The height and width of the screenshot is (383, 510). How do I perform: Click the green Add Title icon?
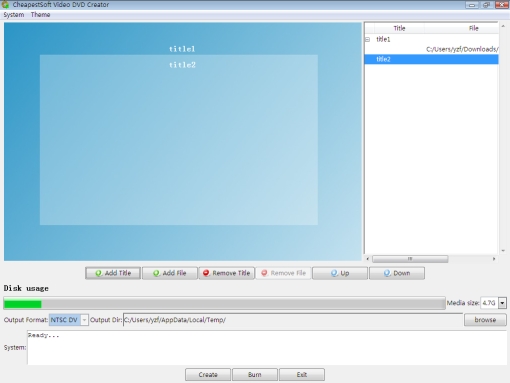tap(99, 273)
